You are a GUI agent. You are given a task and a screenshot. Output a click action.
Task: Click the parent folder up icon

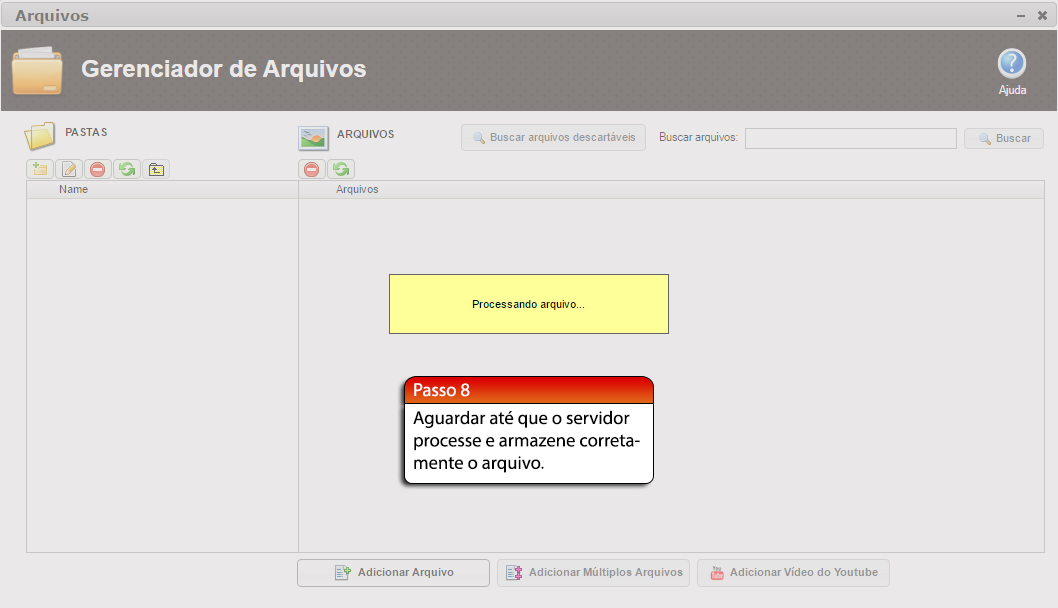pos(156,169)
